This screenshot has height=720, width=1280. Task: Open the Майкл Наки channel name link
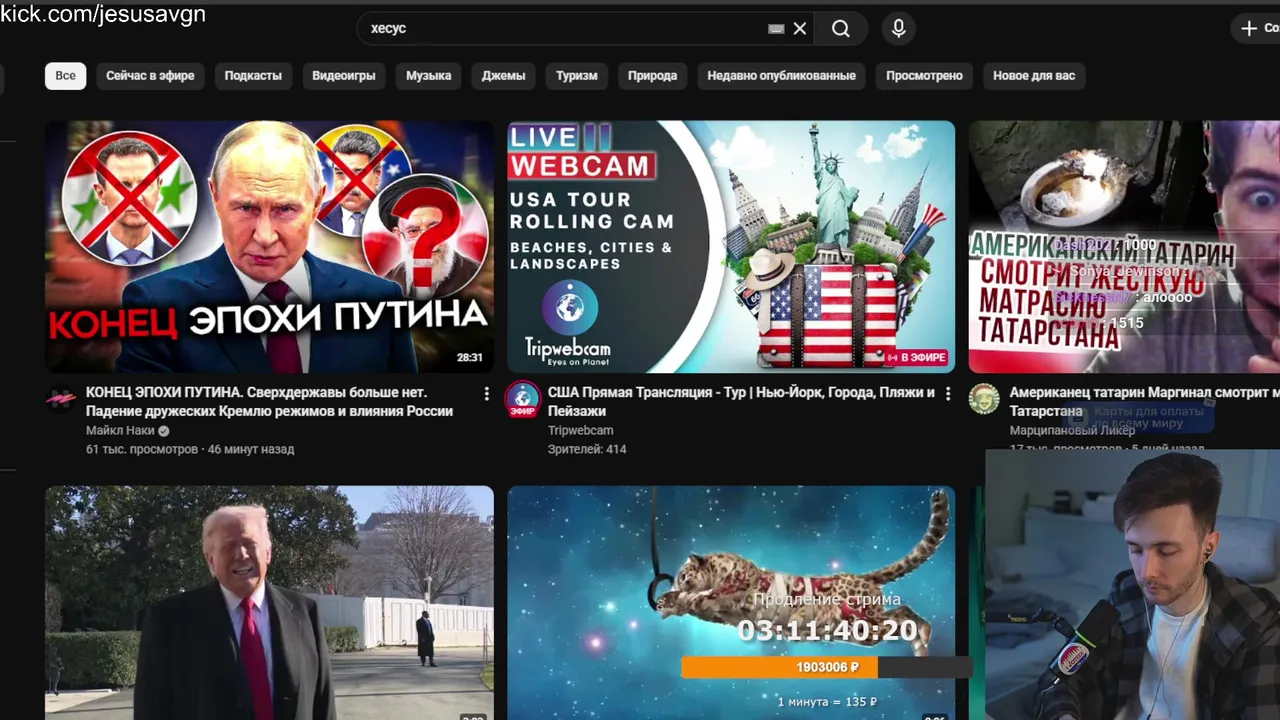pyautogui.click(x=120, y=431)
